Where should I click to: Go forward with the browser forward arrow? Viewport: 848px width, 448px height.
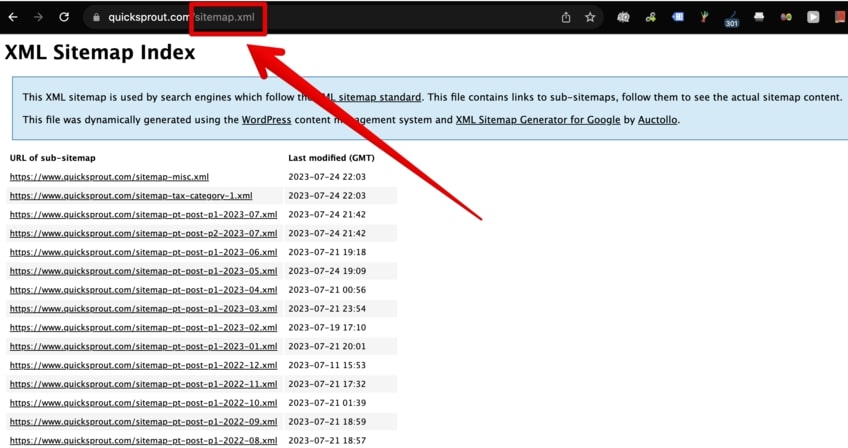(38, 17)
